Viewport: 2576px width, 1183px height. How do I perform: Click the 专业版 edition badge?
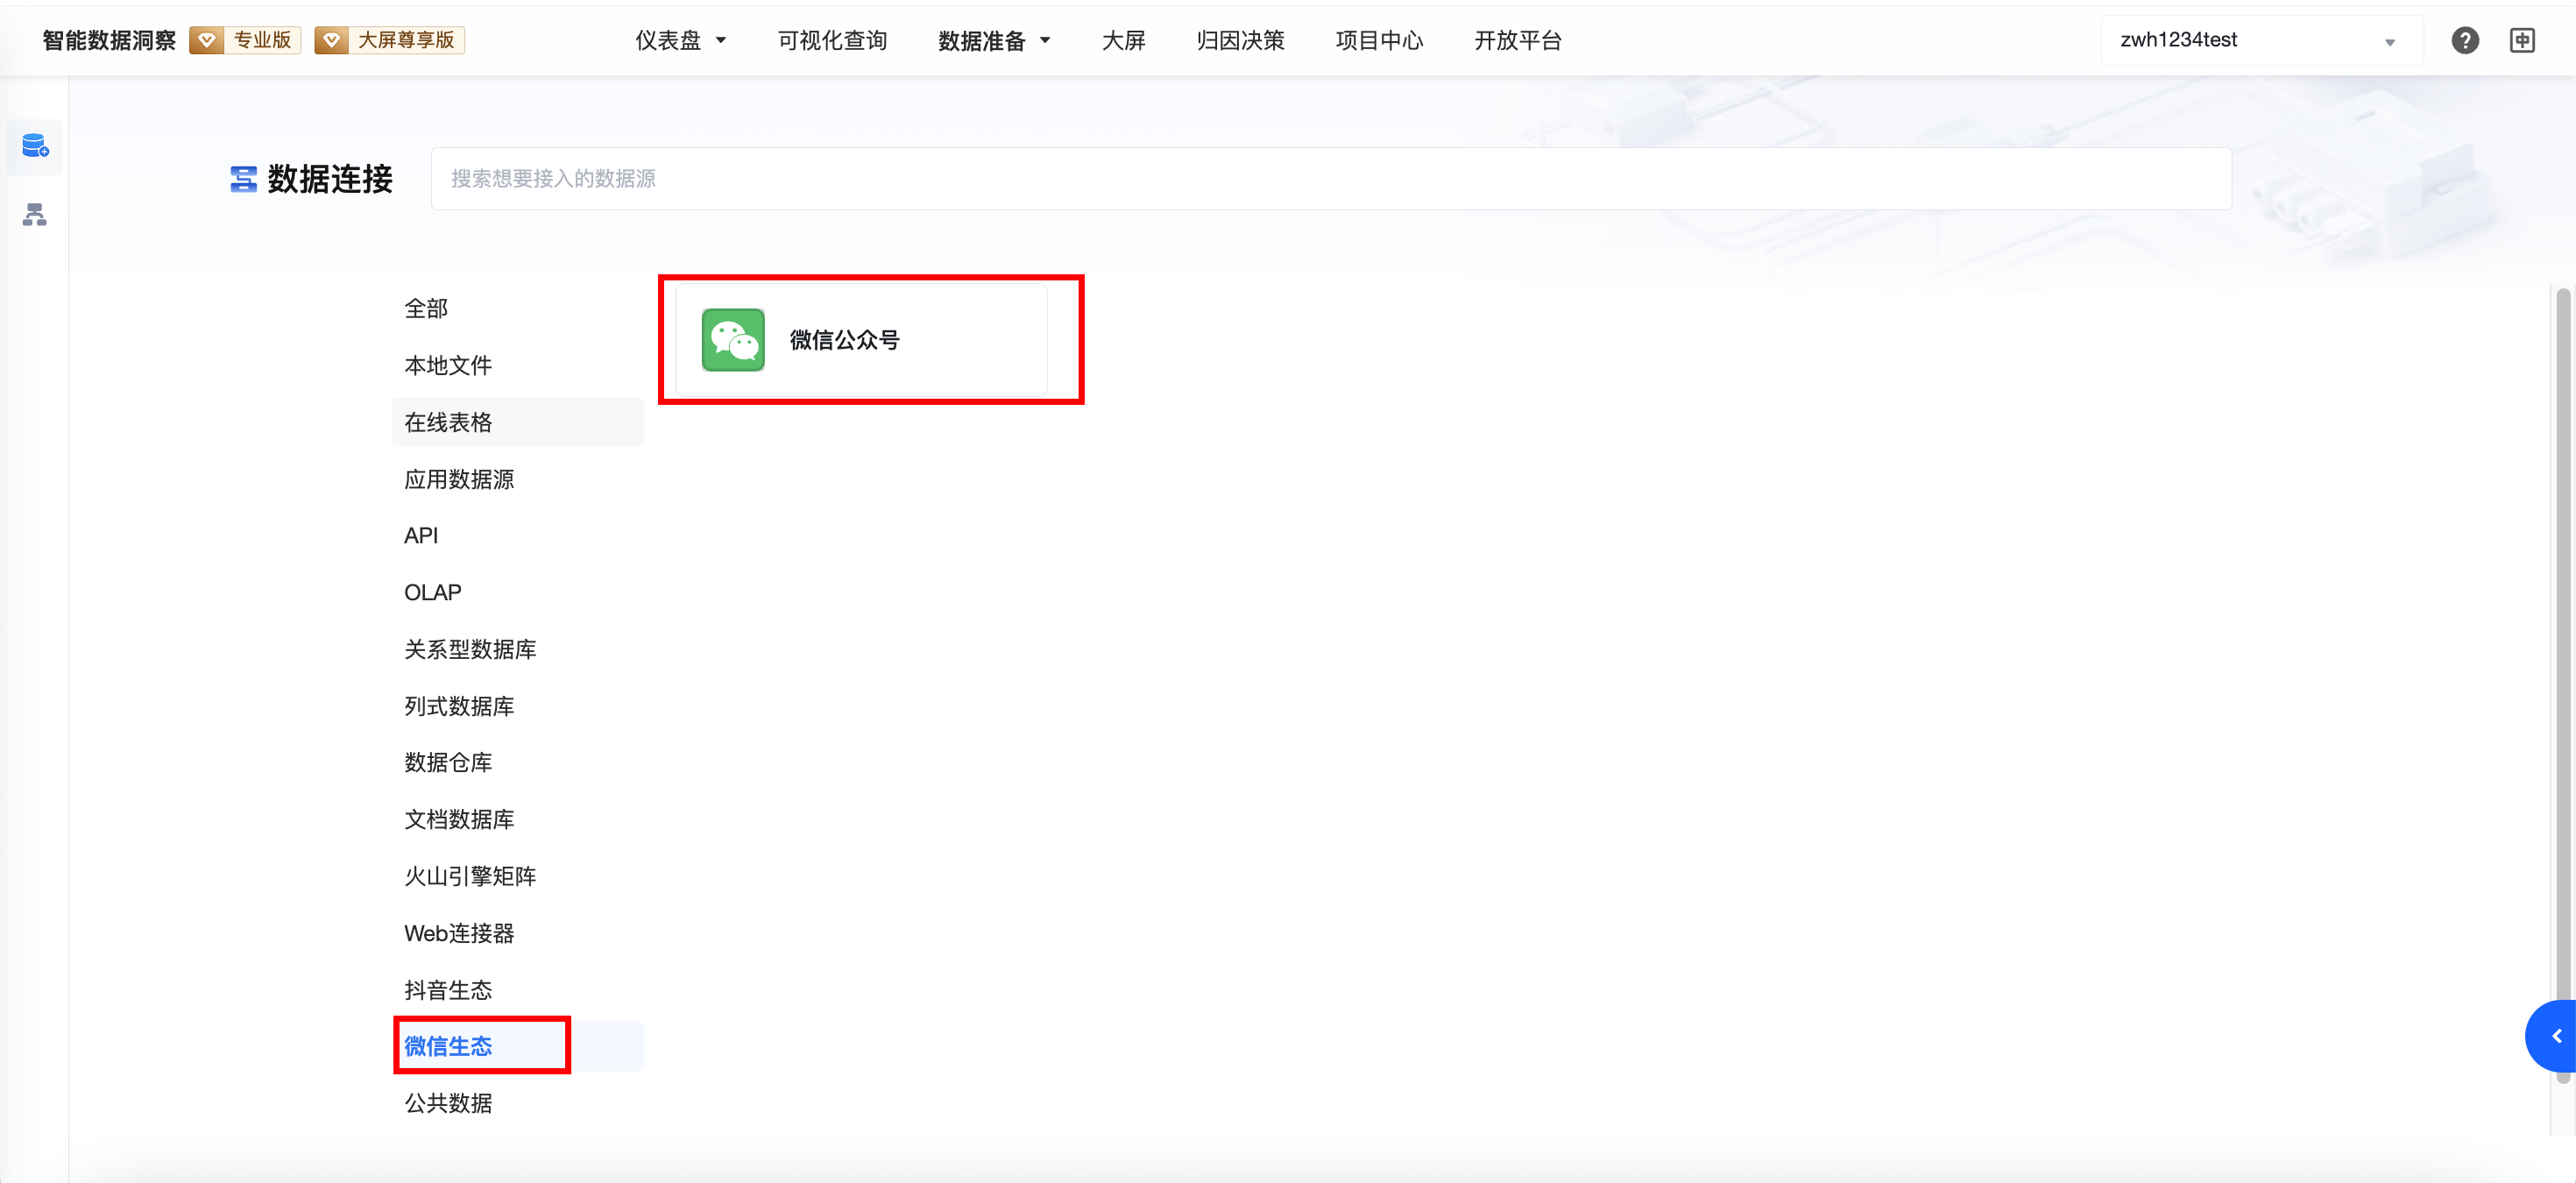coord(246,40)
